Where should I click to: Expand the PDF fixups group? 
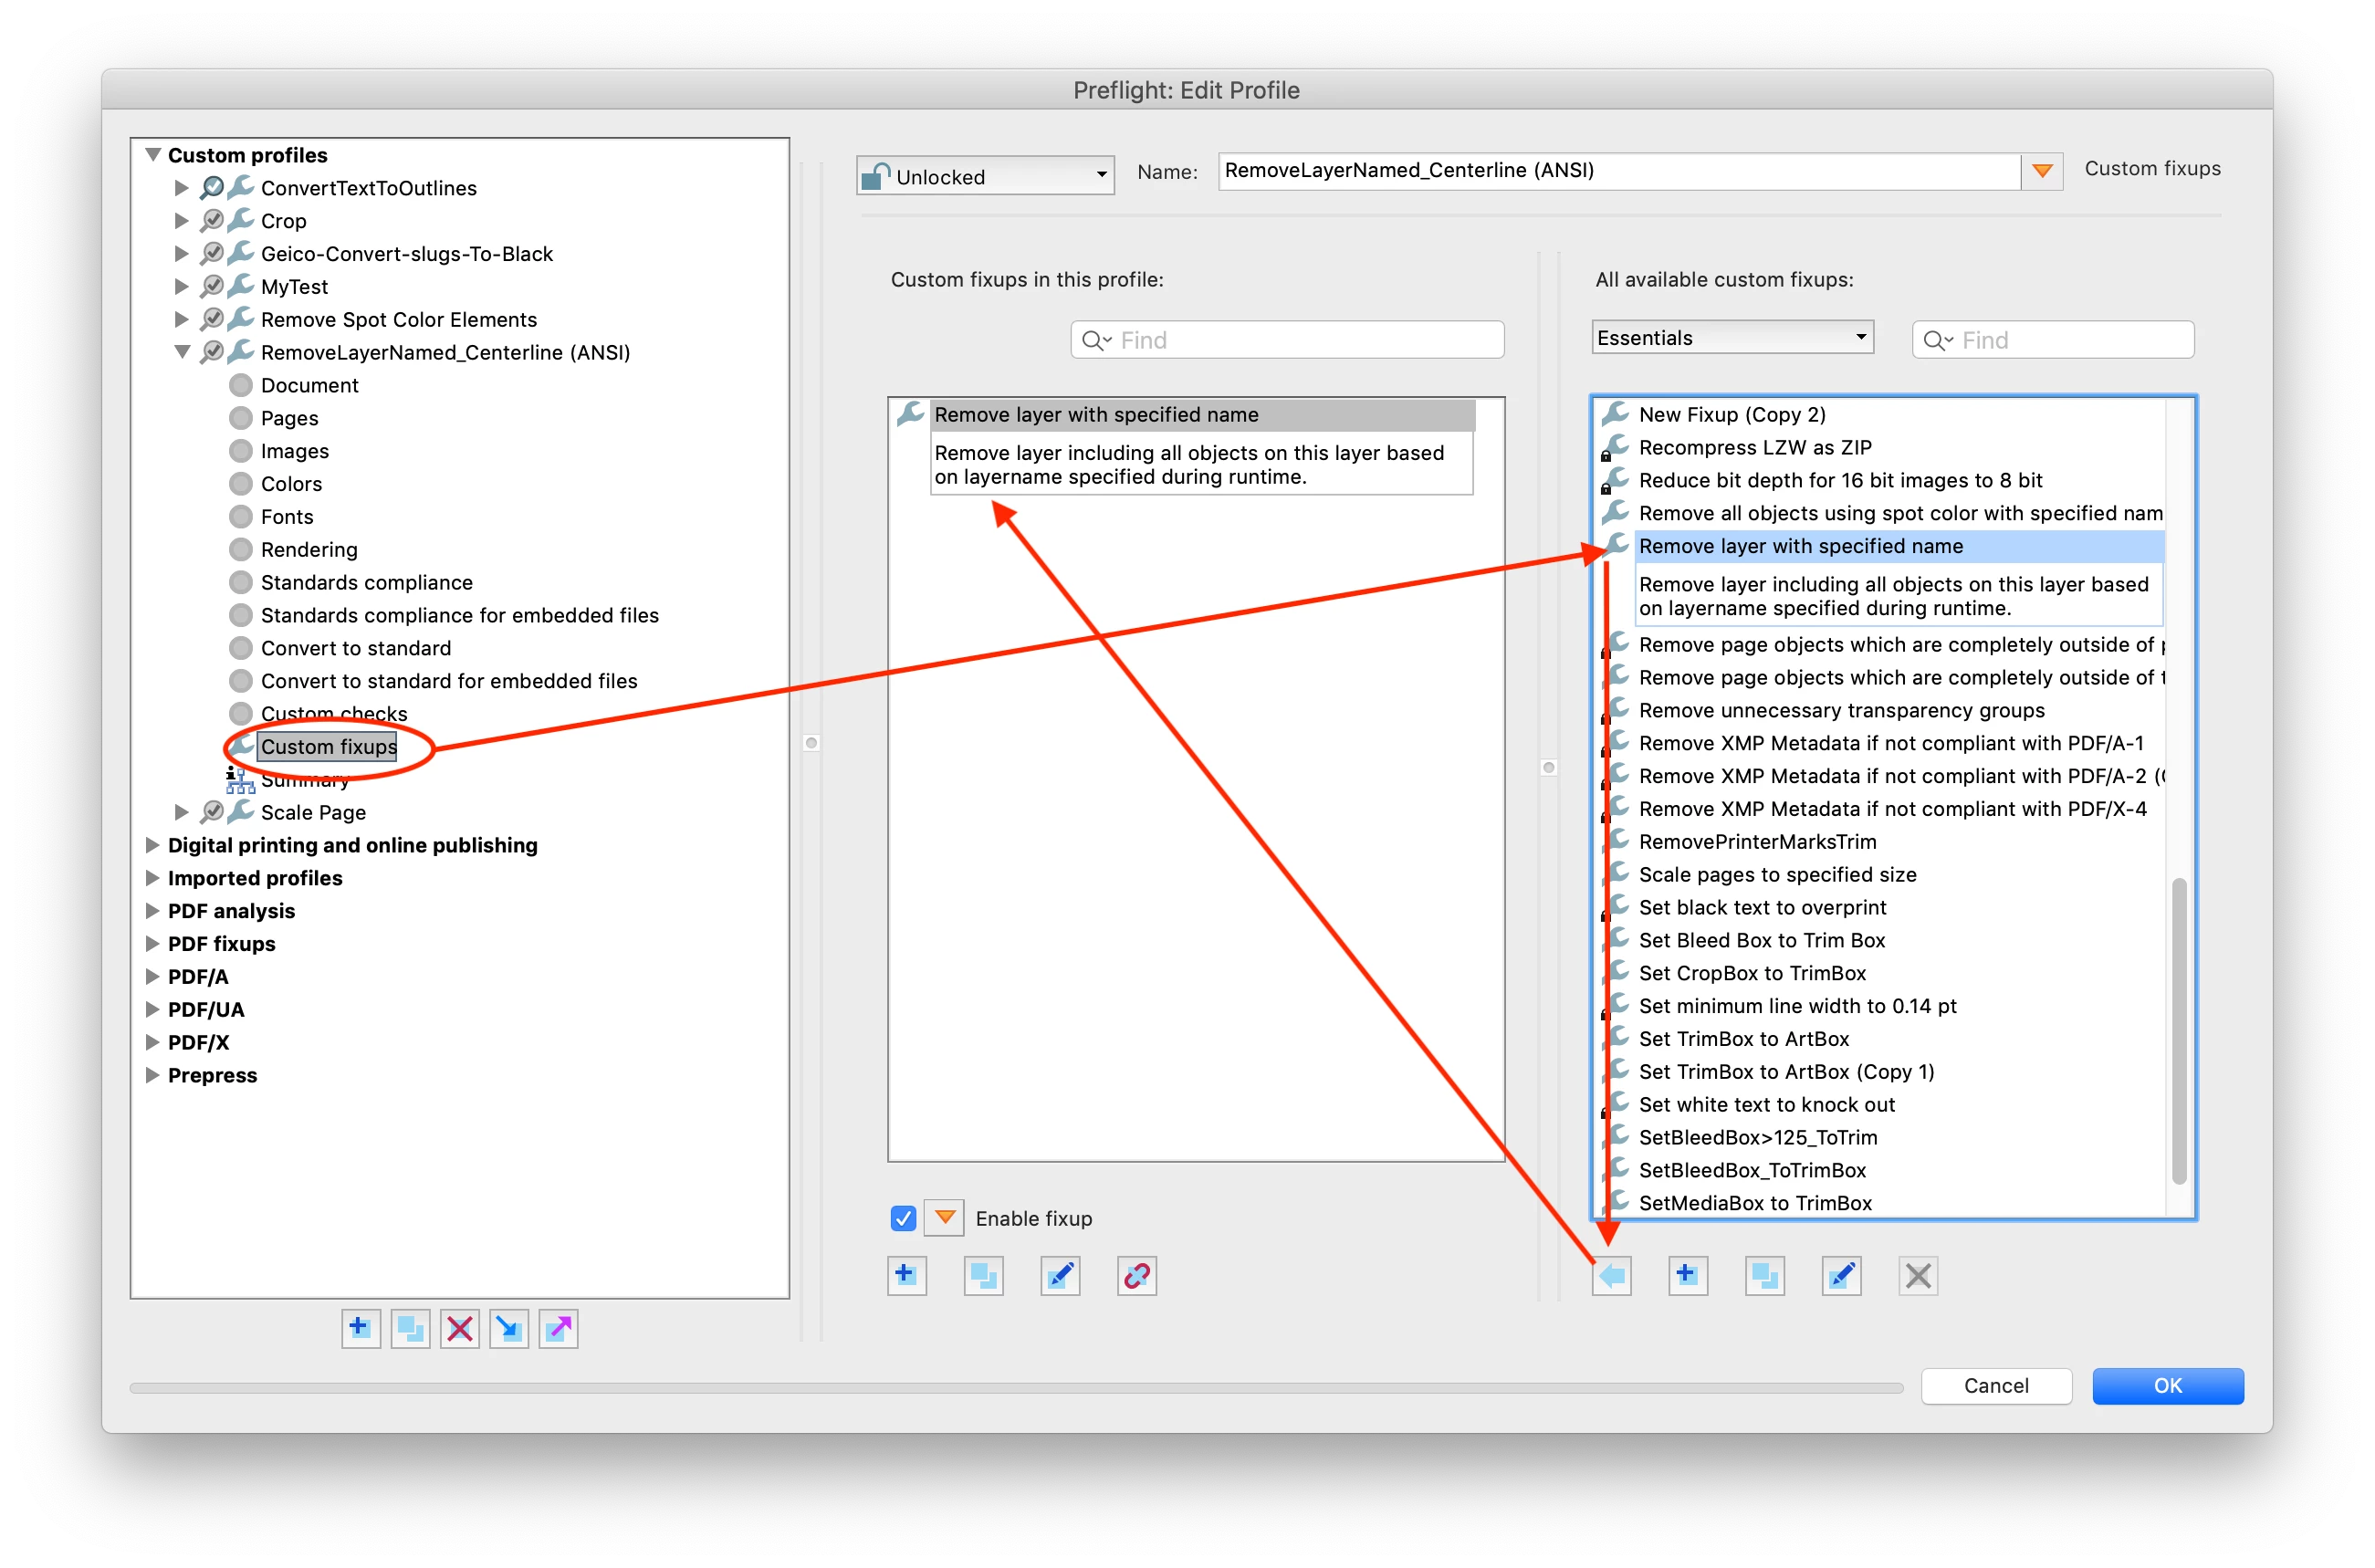point(153,943)
